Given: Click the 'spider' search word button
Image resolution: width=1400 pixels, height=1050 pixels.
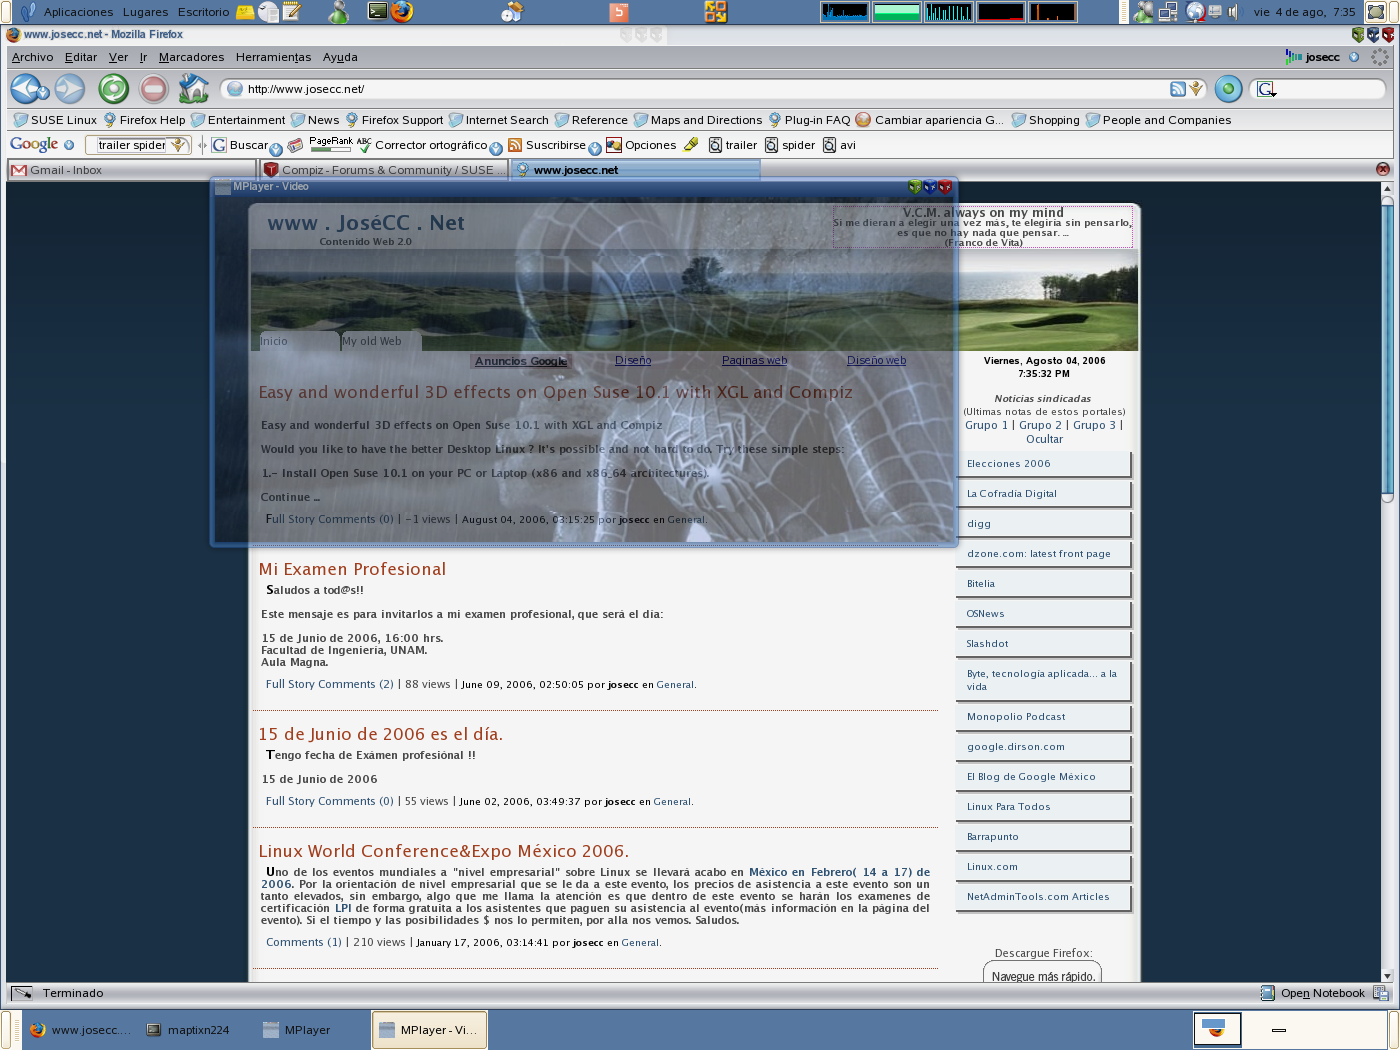Looking at the screenshot, I should point(790,145).
